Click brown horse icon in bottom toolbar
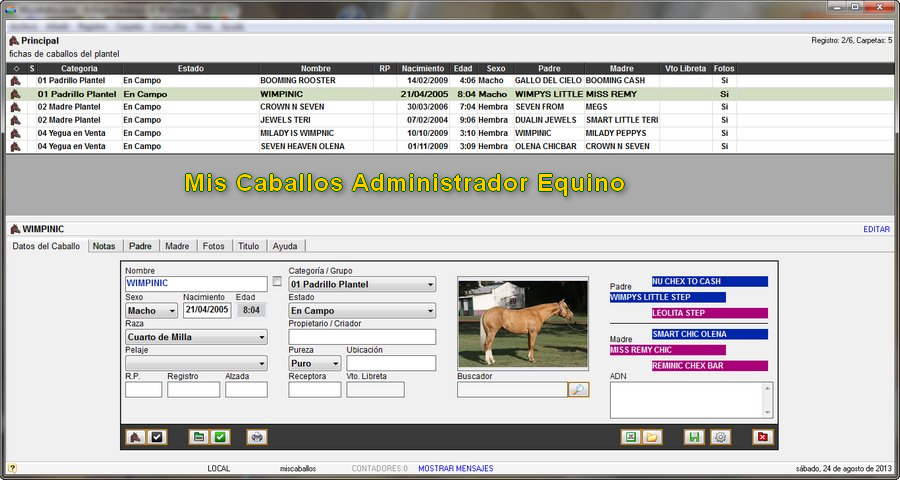Viewport: 900px width, 480px height. 135,438
